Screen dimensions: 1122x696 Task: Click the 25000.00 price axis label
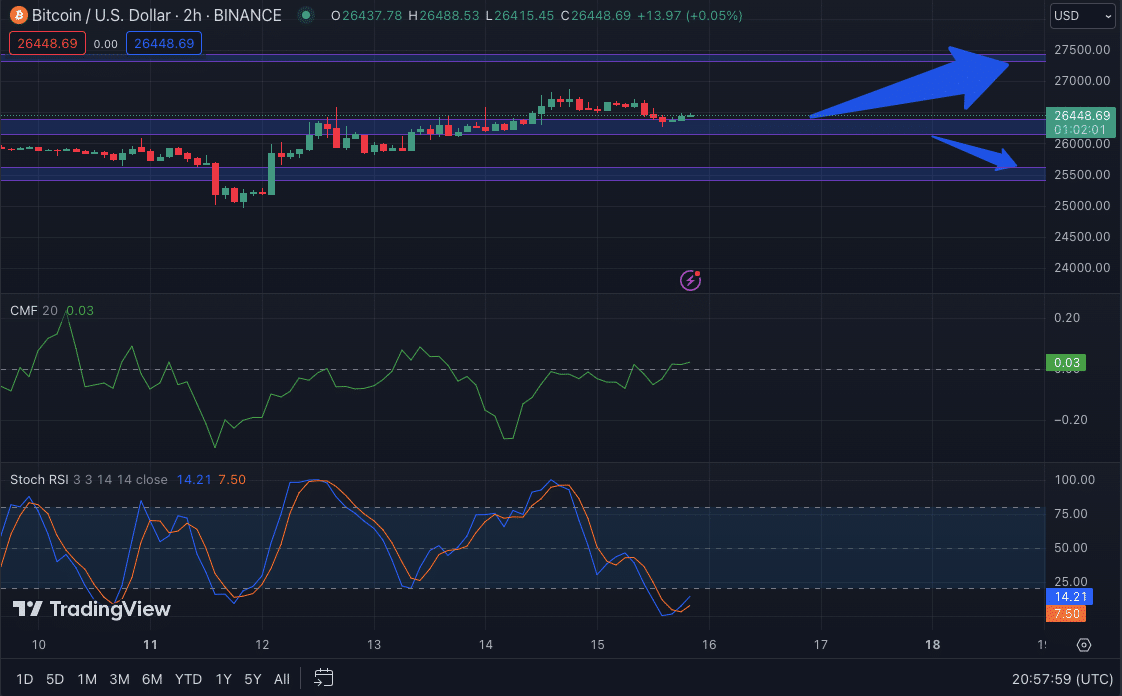1082,205
